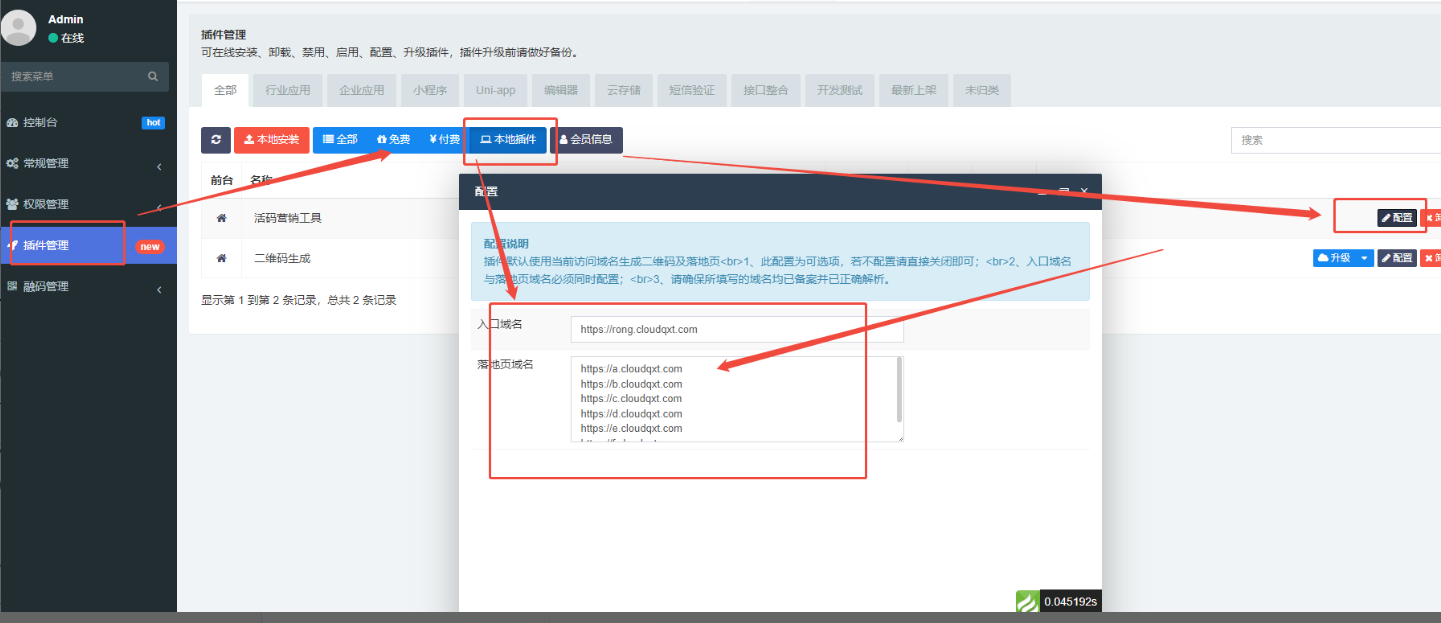Switch to the 小程序 tab
The height and width of the screenshot is (623, 1441).
pos(429,90)
